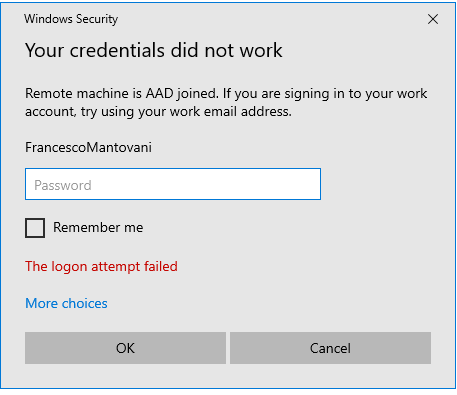Click the AAD joined explanation text
The image size is (457, 395).
(226, 102)
